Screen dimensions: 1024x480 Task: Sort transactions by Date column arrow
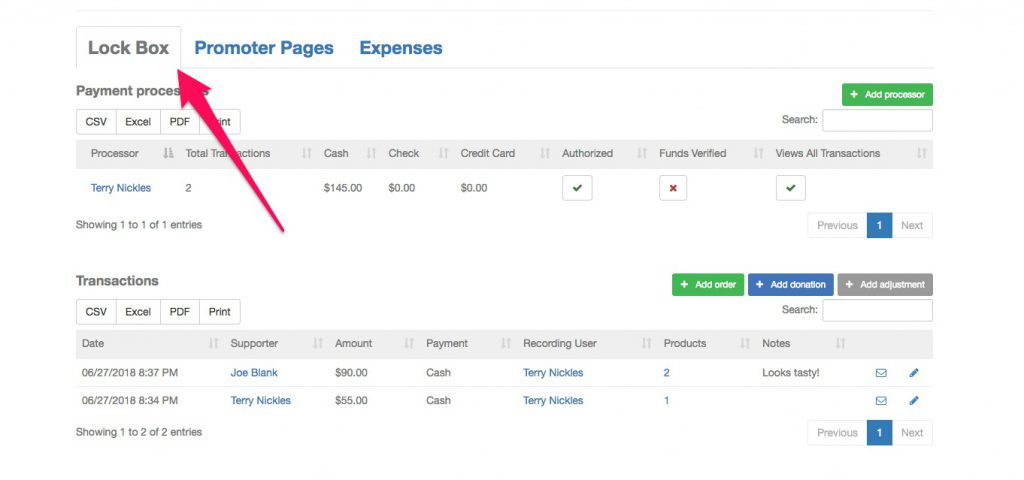[213, 344]
